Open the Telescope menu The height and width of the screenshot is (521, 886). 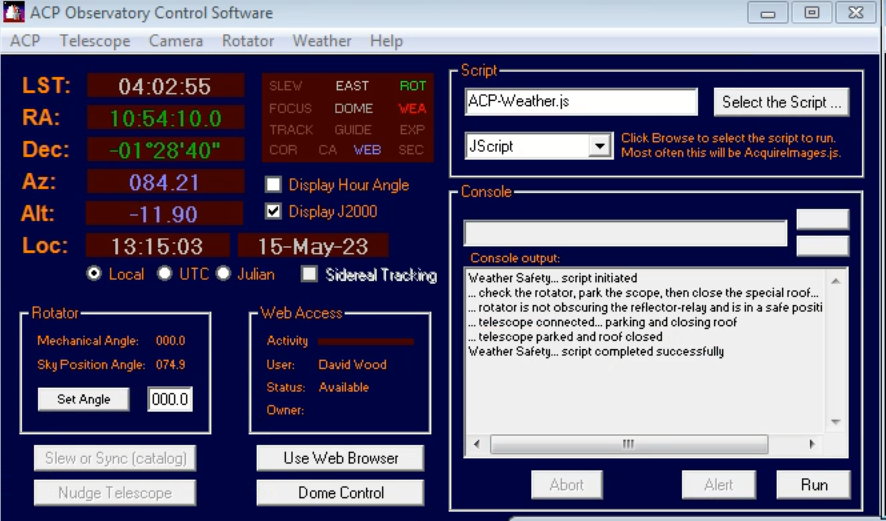(x=95, y=41)
